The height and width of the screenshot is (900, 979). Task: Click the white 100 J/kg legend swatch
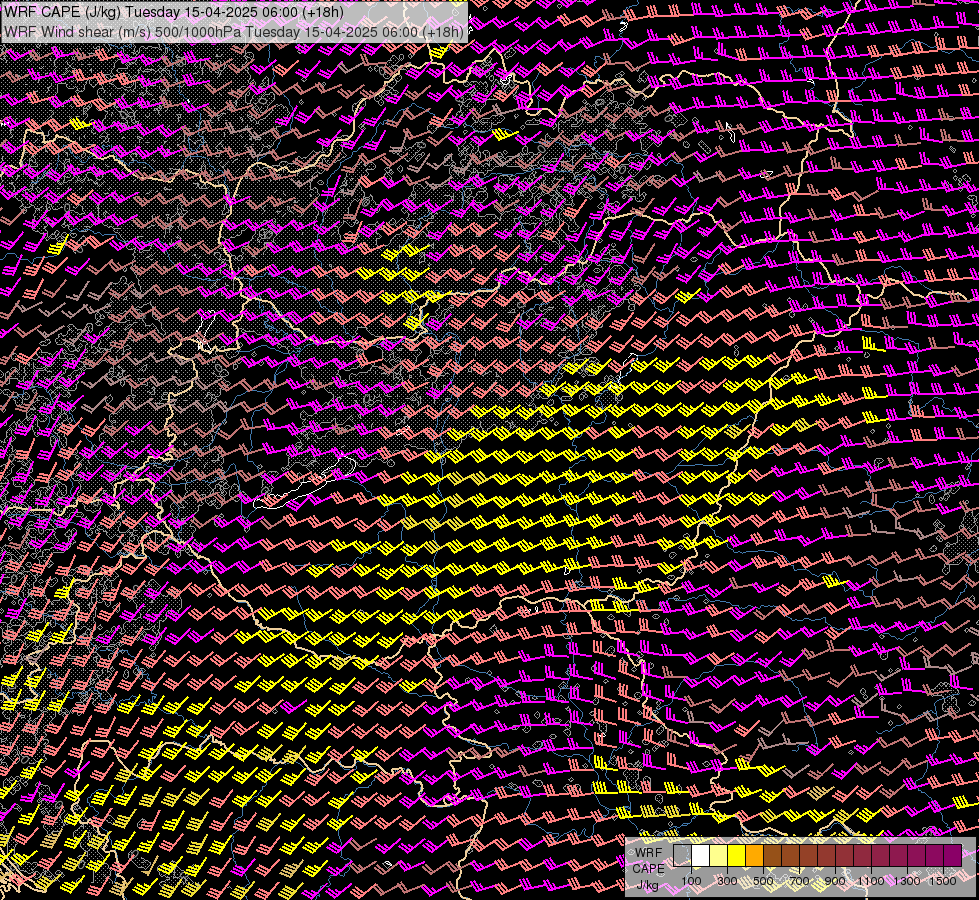point(701,855)
